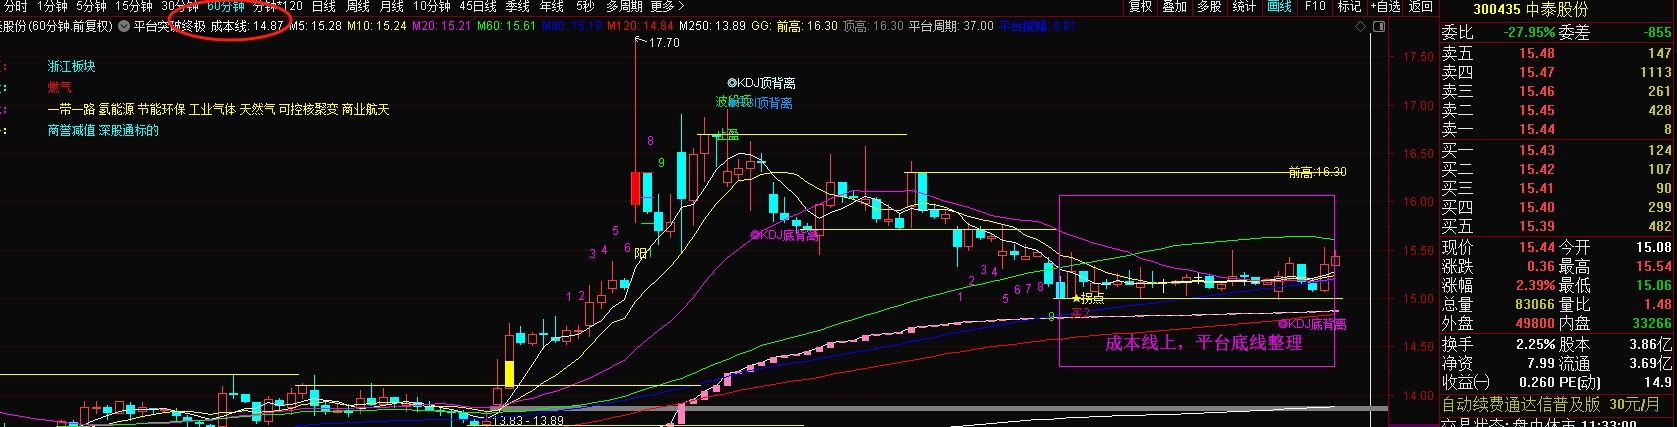Select the 15分钟 period tab

click(133, 6)
